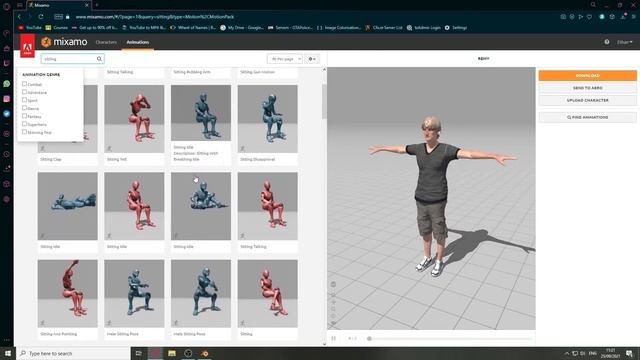This screenshot has height=360, width=640.
Task: Select the Sitting Yell animation thumbnail
Action: point(134,119)
